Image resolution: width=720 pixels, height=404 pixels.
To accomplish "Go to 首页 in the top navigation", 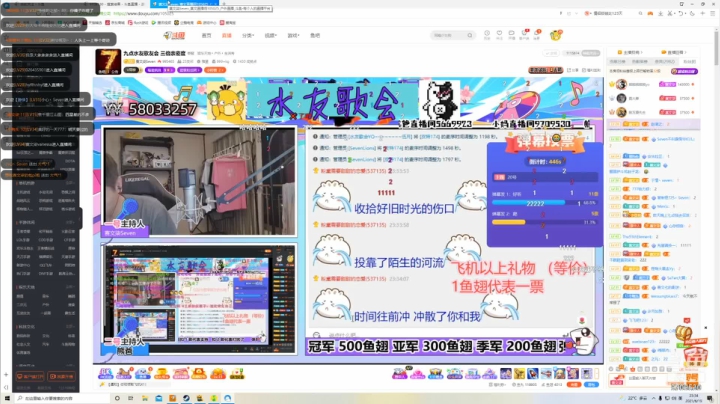I will 206,35.
